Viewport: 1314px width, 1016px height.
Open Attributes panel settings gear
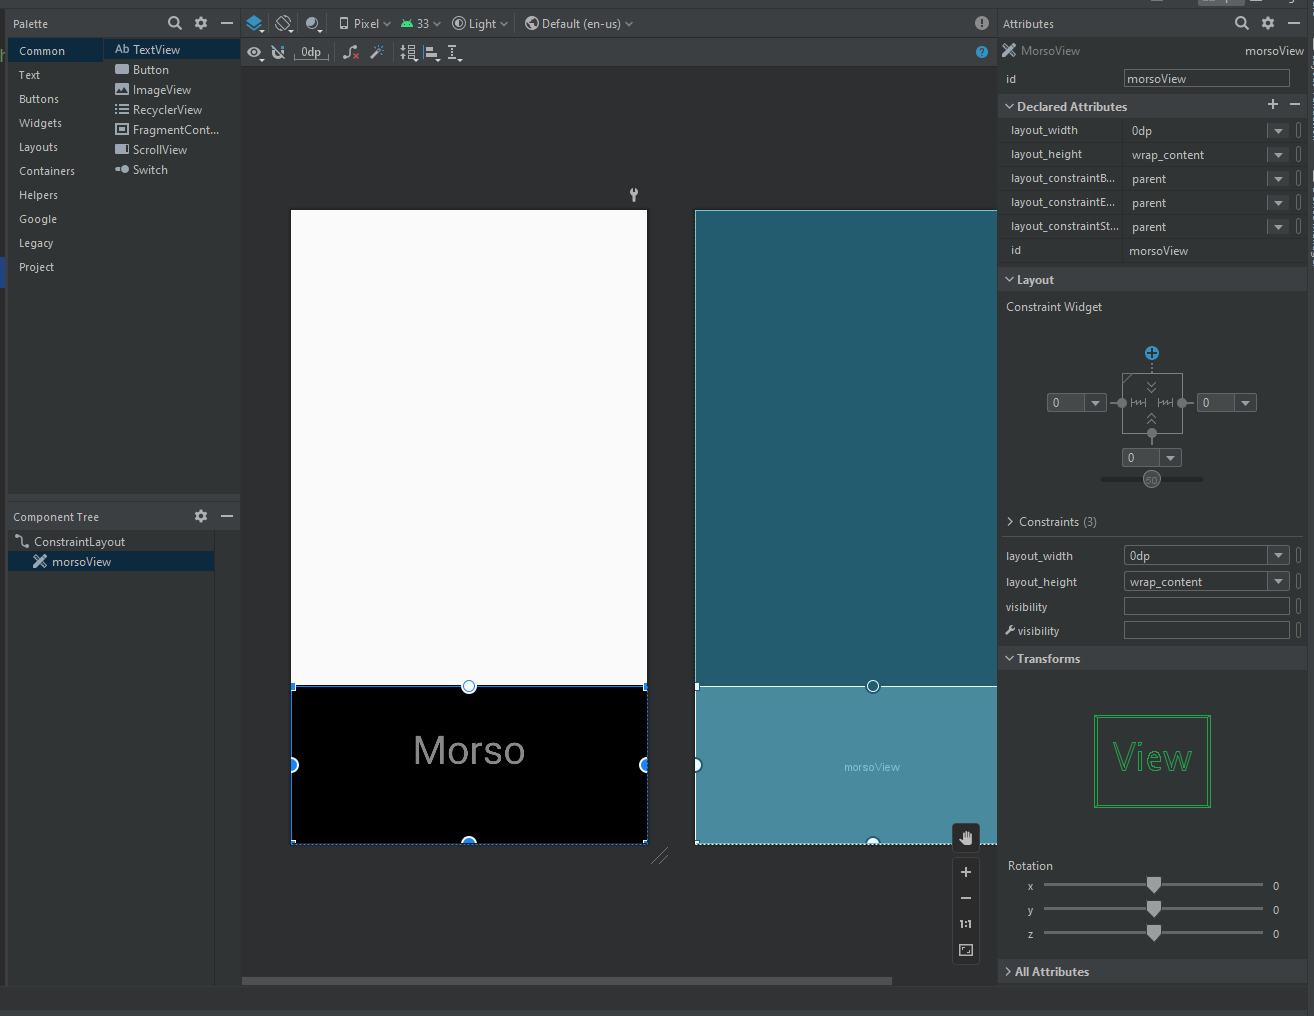coord(1268,23)
